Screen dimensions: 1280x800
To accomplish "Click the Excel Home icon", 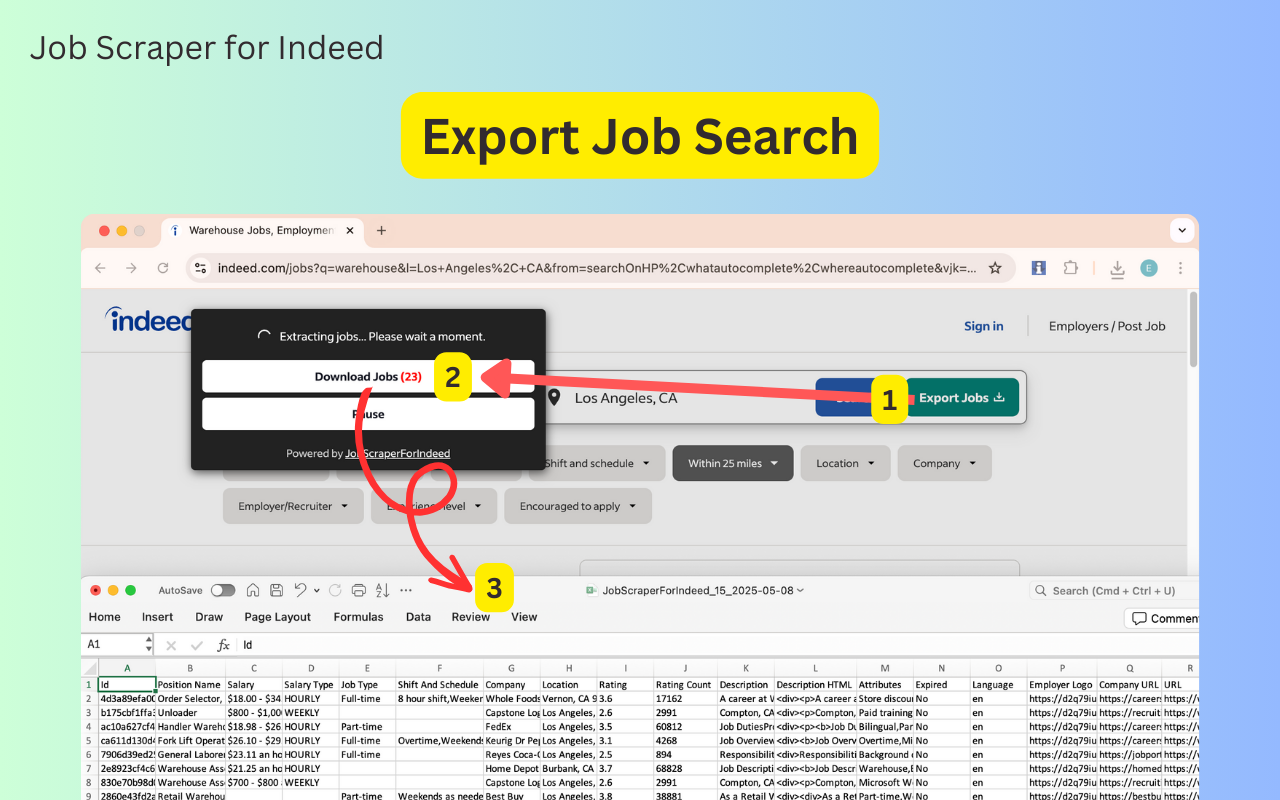I will 254,590.
